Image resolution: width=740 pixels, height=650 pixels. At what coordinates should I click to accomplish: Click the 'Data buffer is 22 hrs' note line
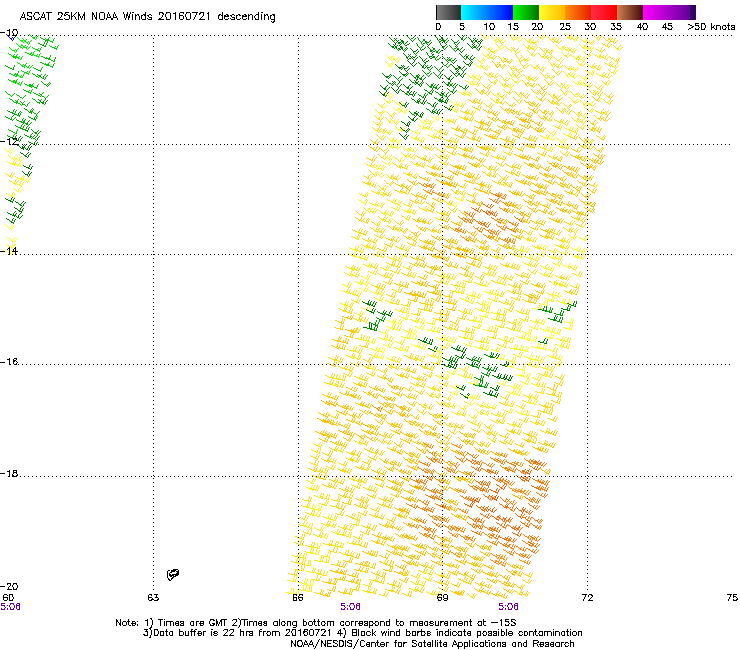tap(362, 633)
